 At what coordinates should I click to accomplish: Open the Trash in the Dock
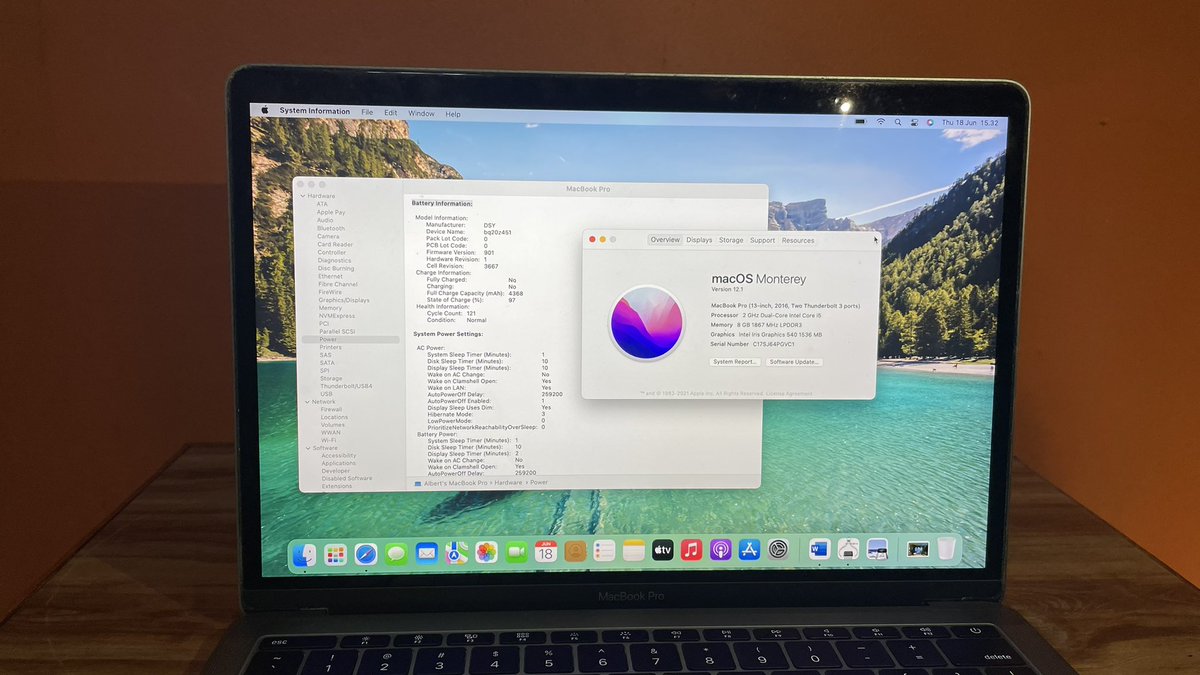tap(946, 548)
